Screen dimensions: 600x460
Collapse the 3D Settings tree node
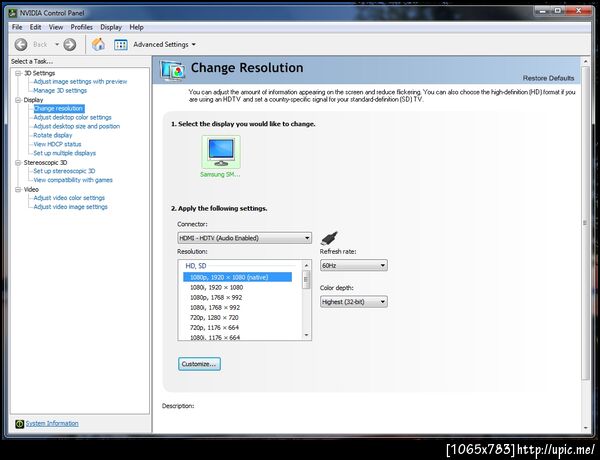click(x=18, y=73)
